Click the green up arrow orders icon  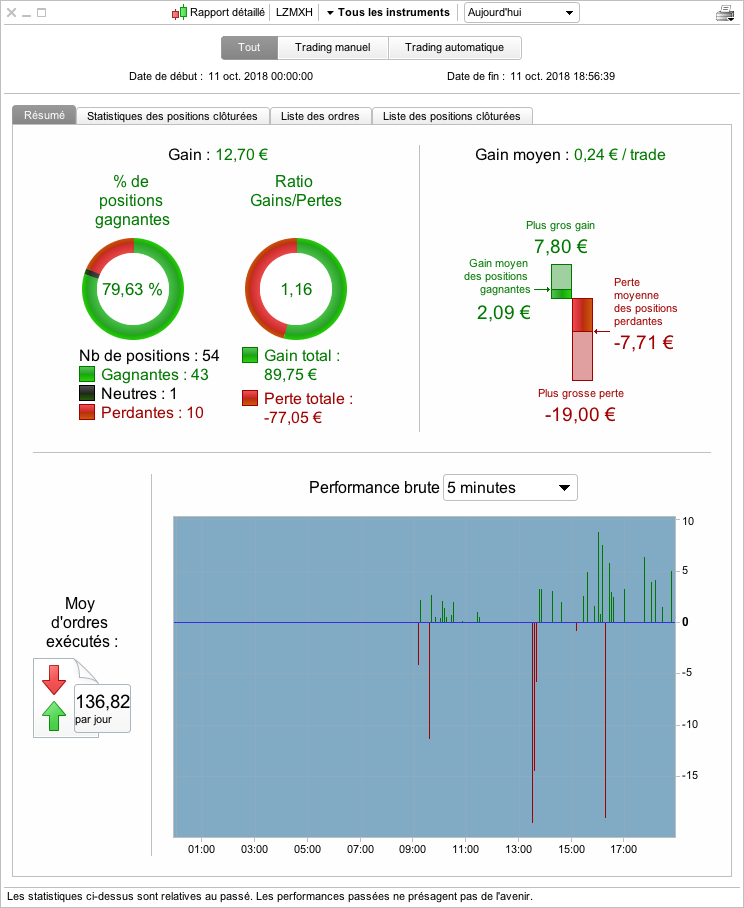(54, 716)
